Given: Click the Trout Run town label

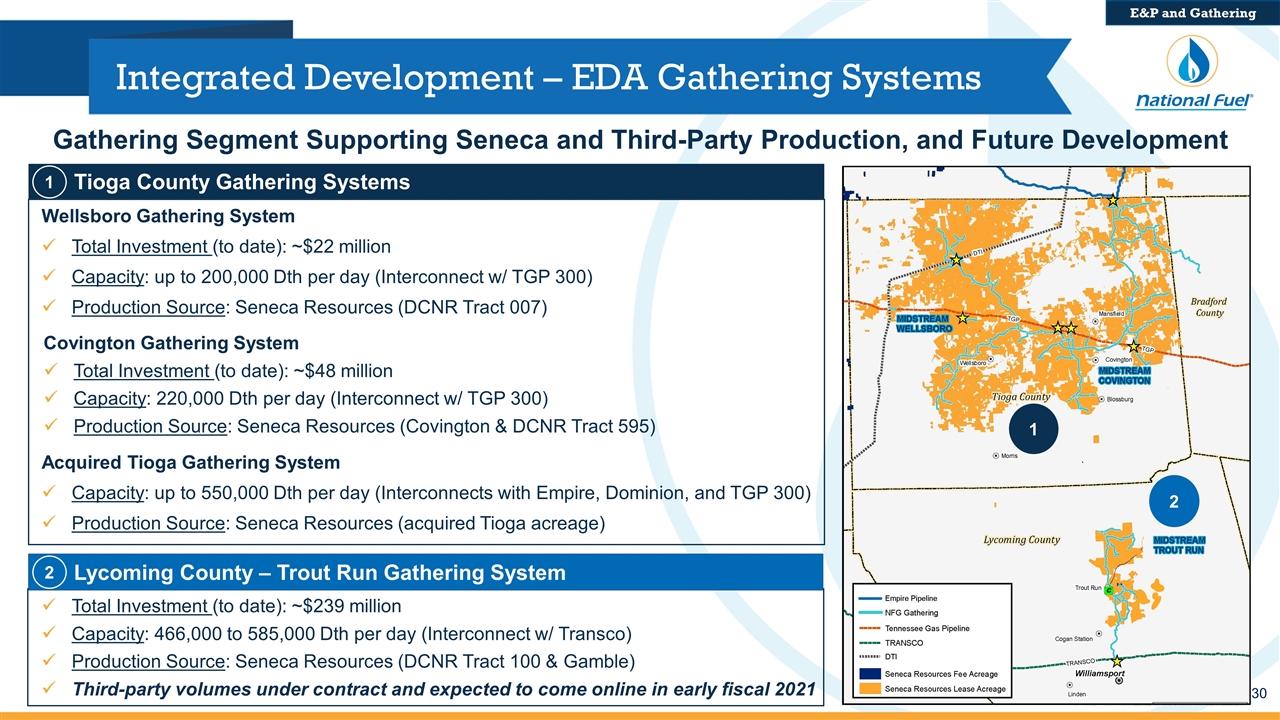Looking at the screenshot, I should [x=1088, y=588].
